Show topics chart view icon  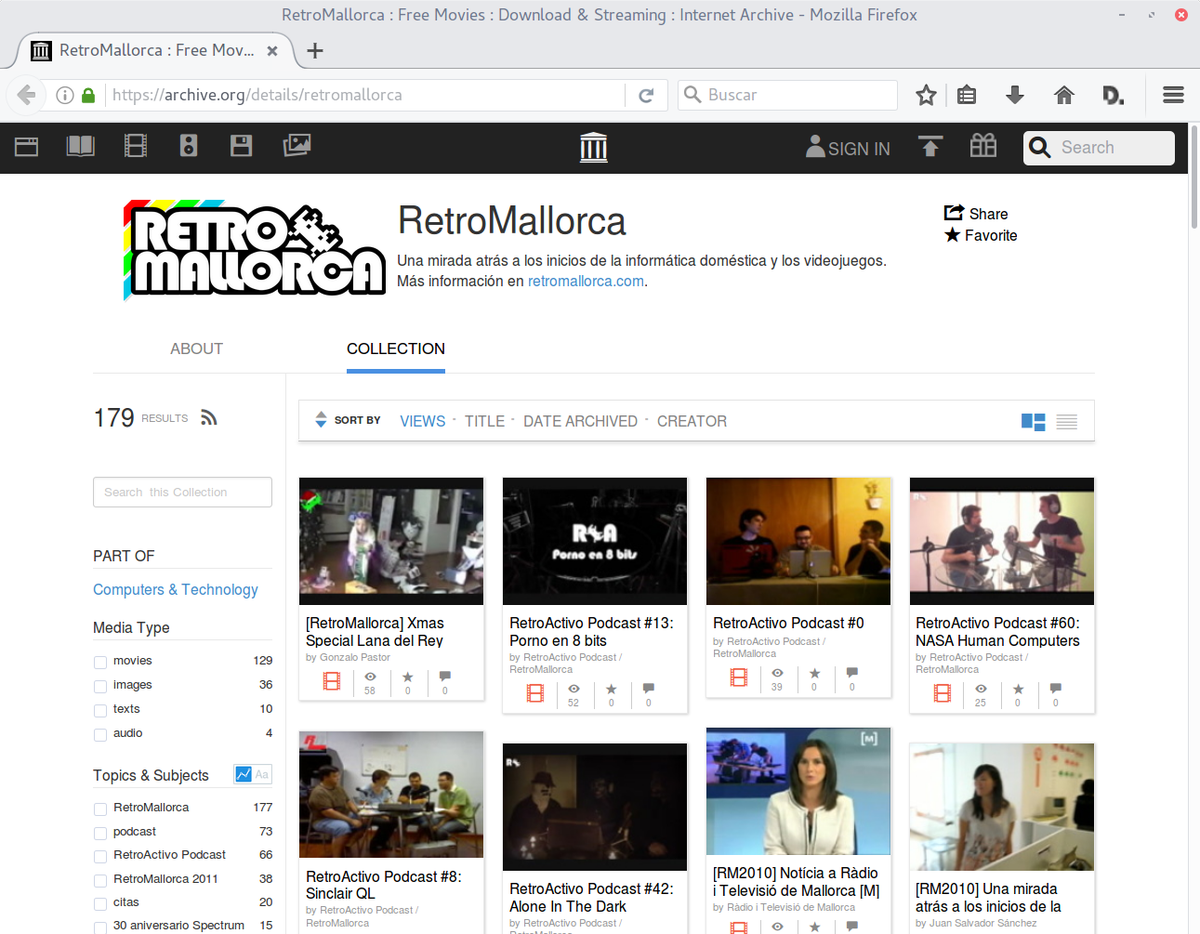(x=243, y=774)
